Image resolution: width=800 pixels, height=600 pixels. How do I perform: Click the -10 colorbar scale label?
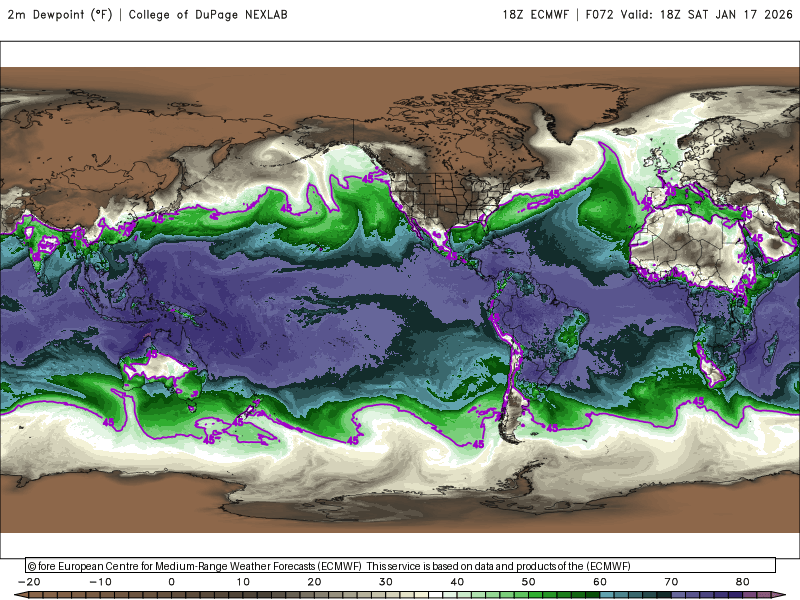tap(100, 582)
